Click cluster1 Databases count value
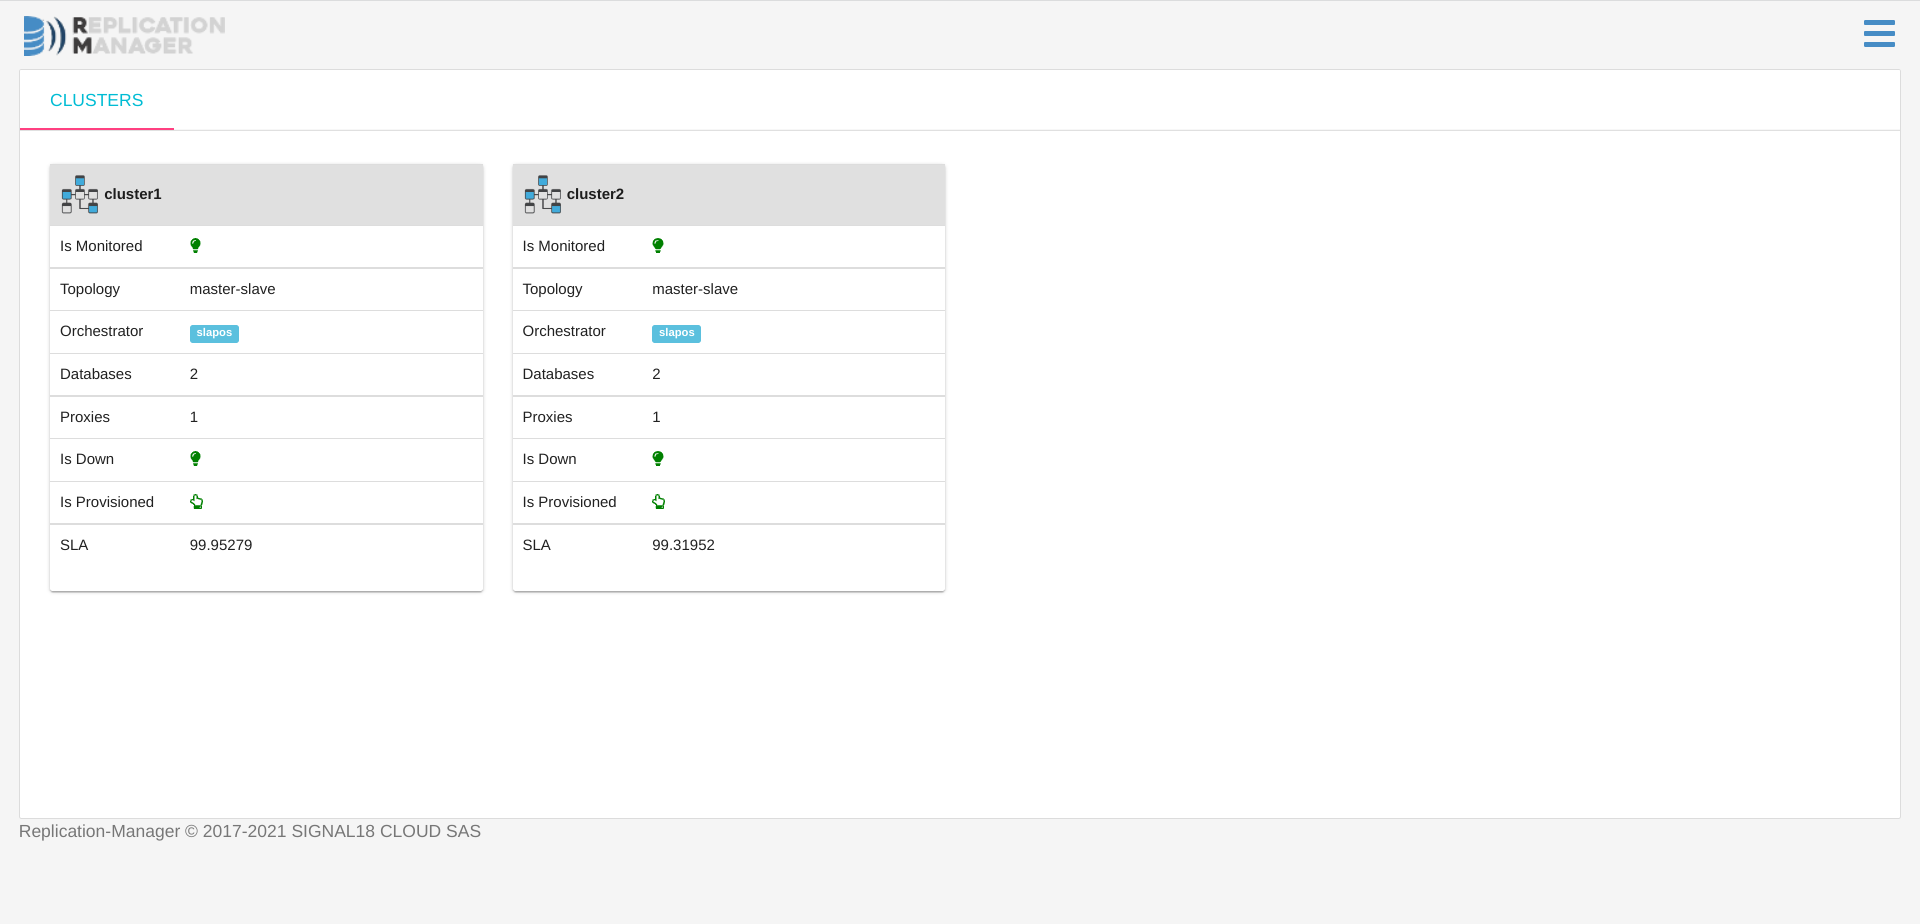Image resolution: width=1920 pixels, height=924 pixels. coord(194,374)
